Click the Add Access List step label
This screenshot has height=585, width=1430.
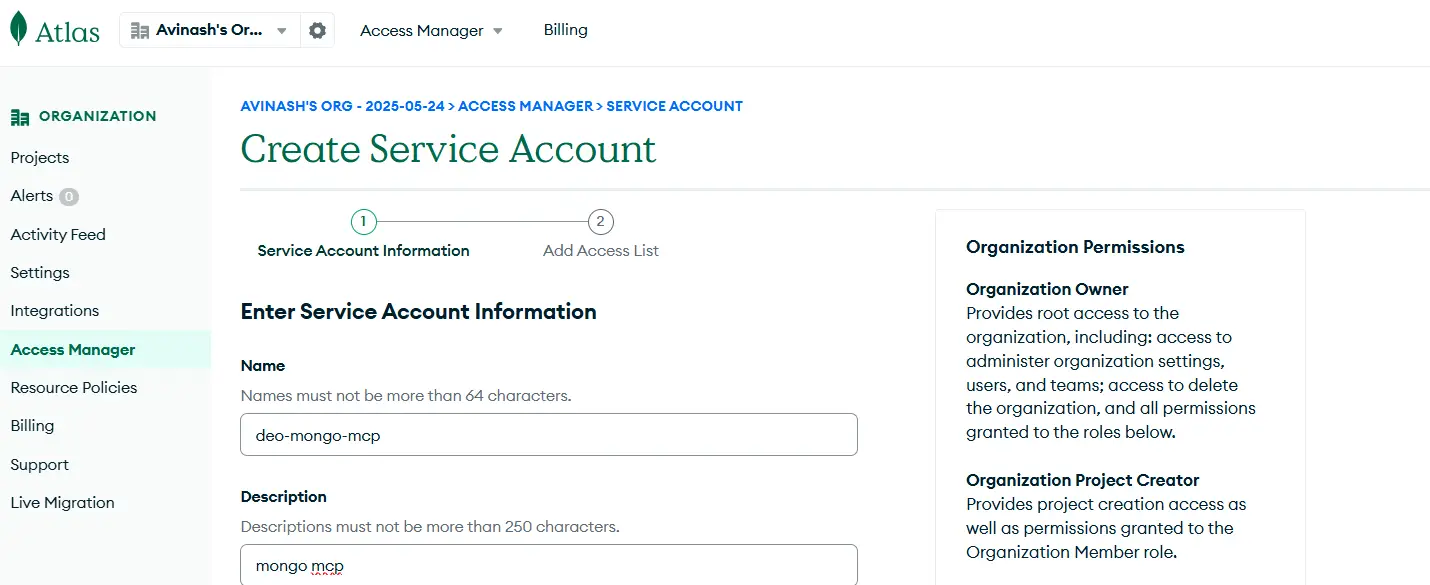click(x=601, y=251)
